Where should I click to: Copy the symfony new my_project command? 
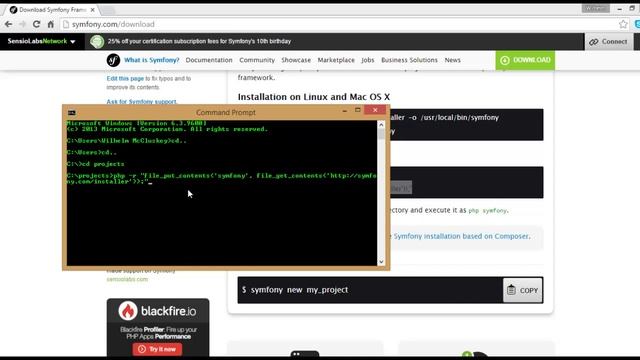point(522,290)
